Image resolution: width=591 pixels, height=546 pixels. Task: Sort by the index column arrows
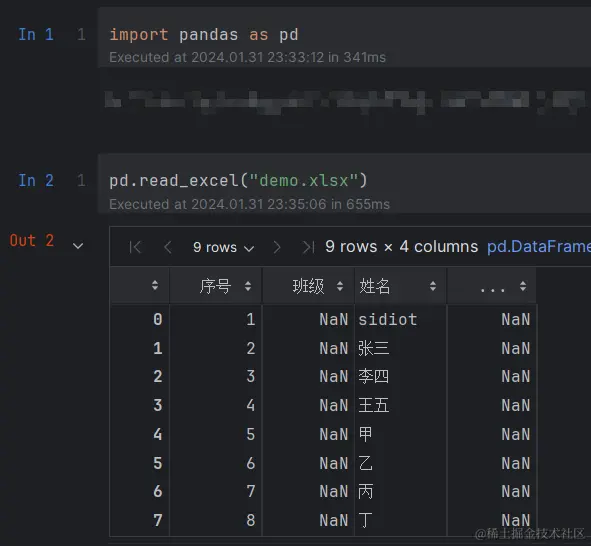[155, 285]
